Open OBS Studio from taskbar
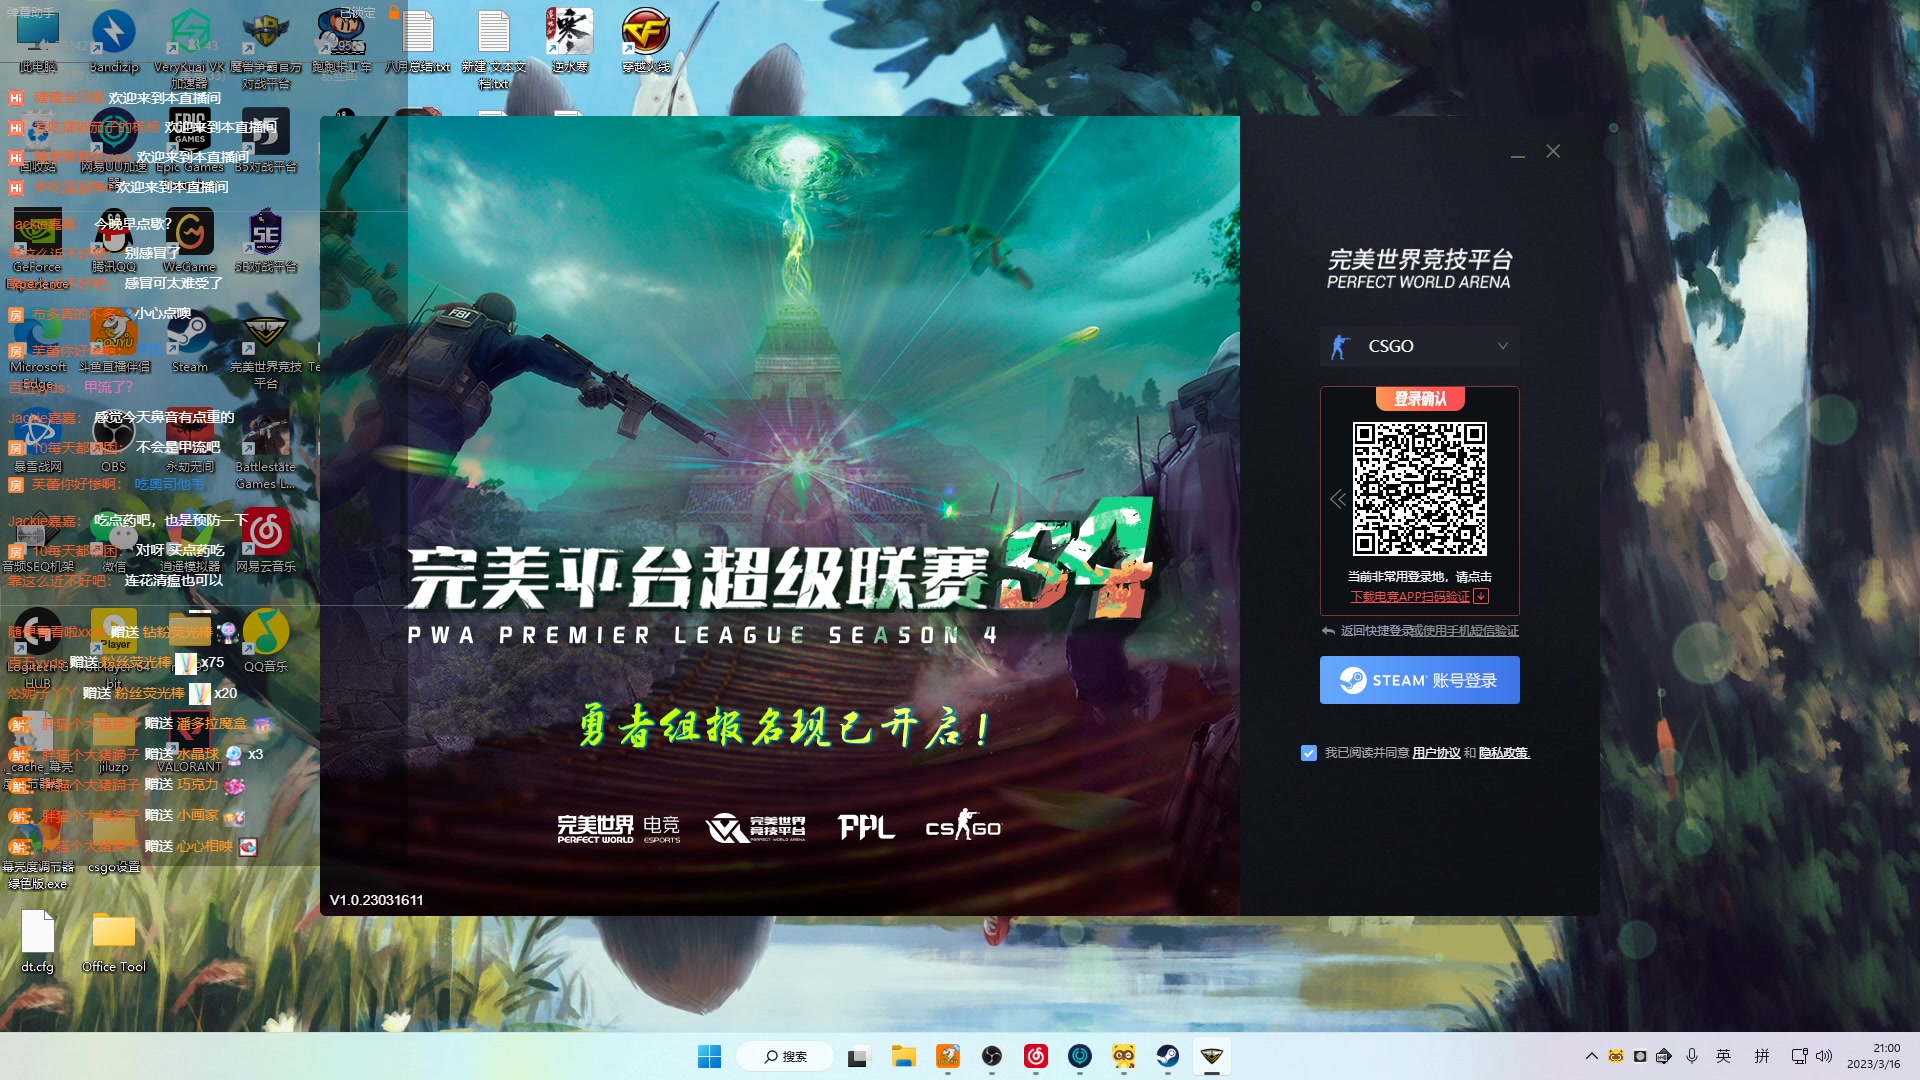The image size is (1920, 1080). pos(992,1056)
